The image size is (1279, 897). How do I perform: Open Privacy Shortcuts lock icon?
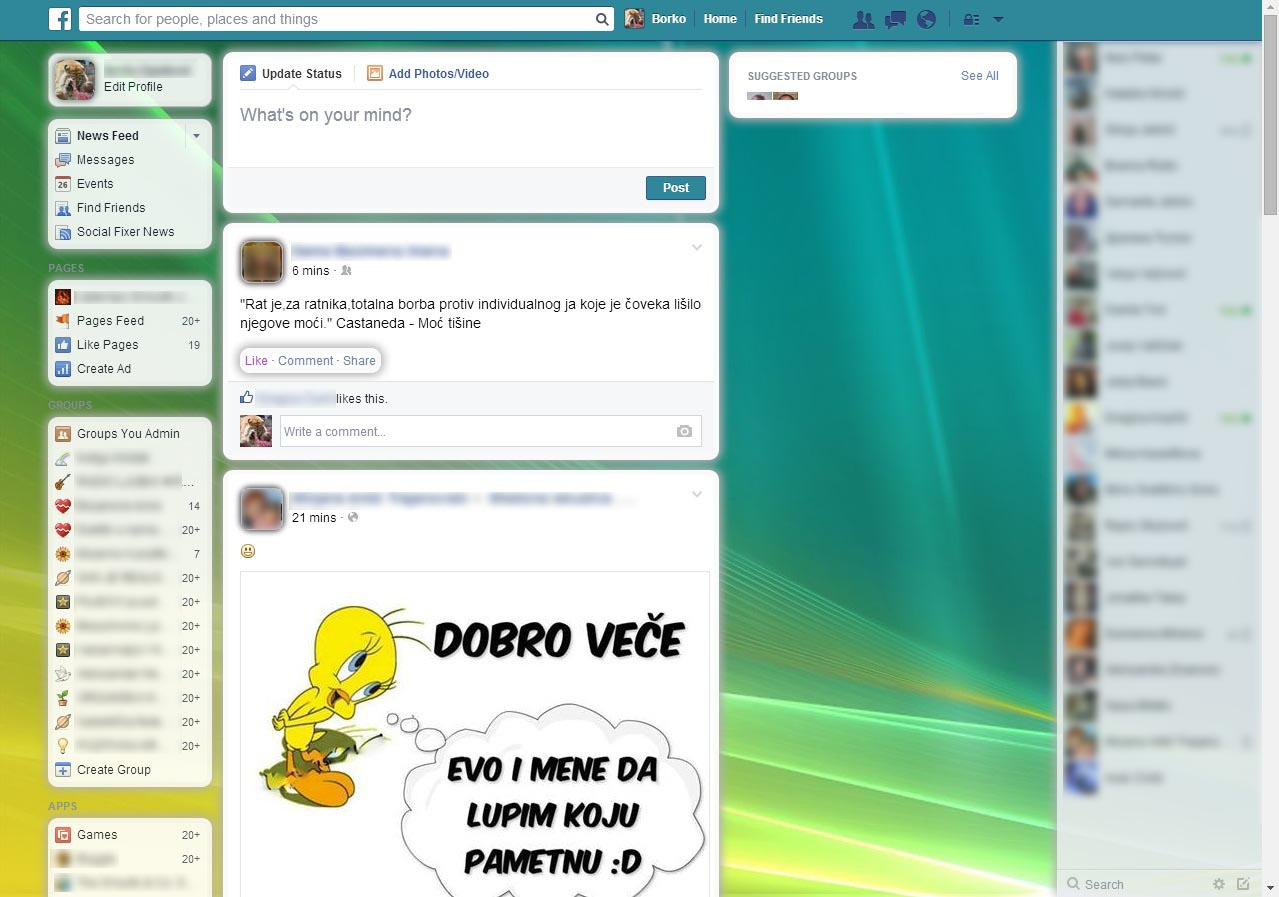[x=971, y=19]
